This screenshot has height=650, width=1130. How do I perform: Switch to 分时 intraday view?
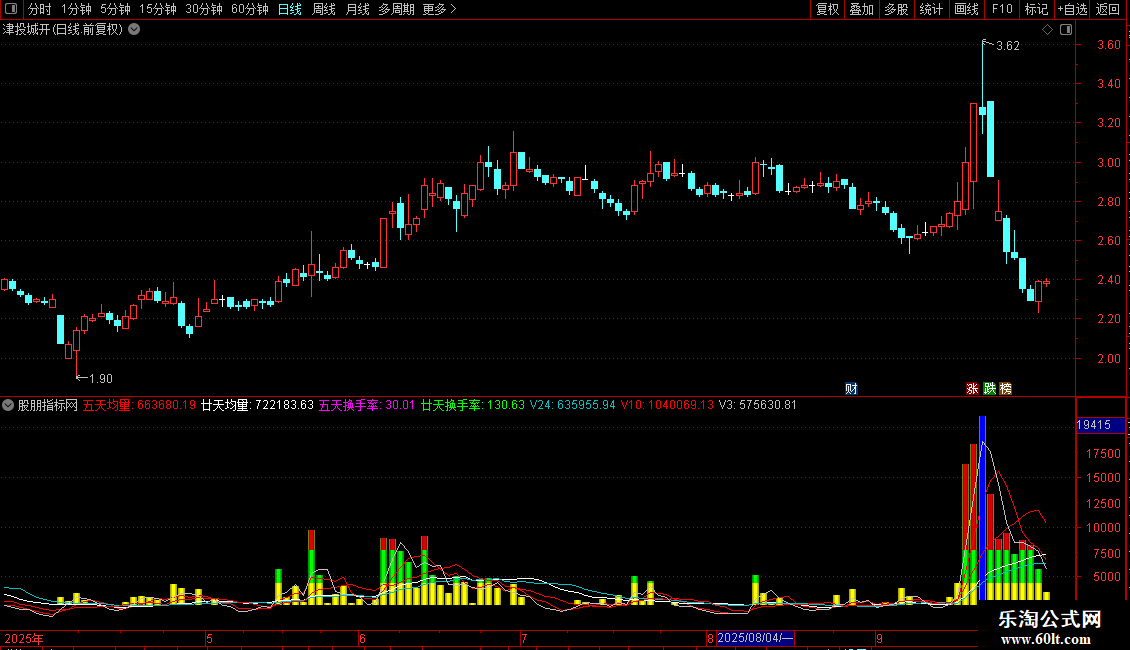[x=40, y=9]
